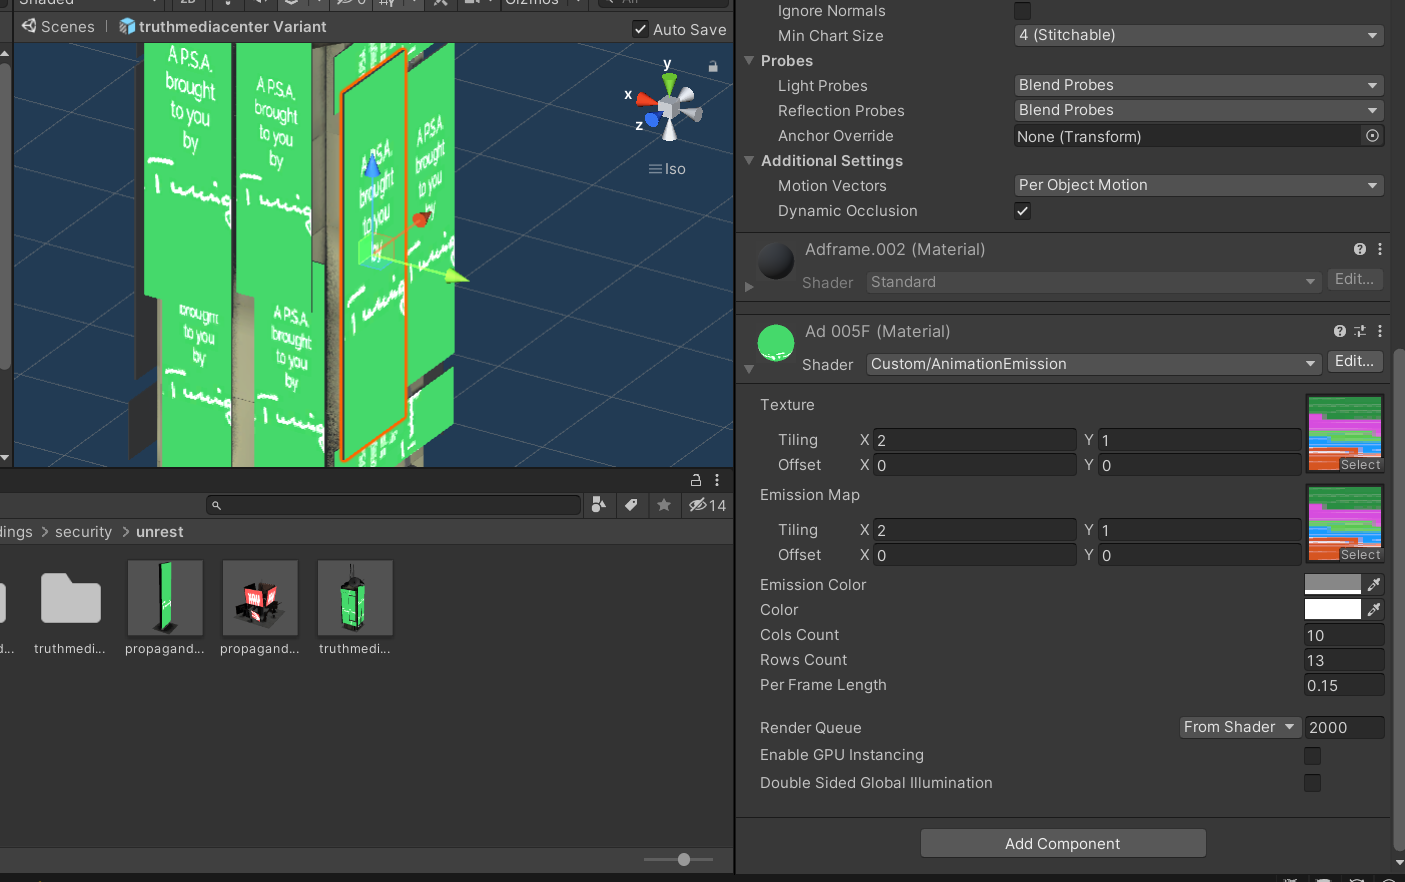Click Select on the Texture thumbnail
The image size is (1405, 882).
point(1360,465)
